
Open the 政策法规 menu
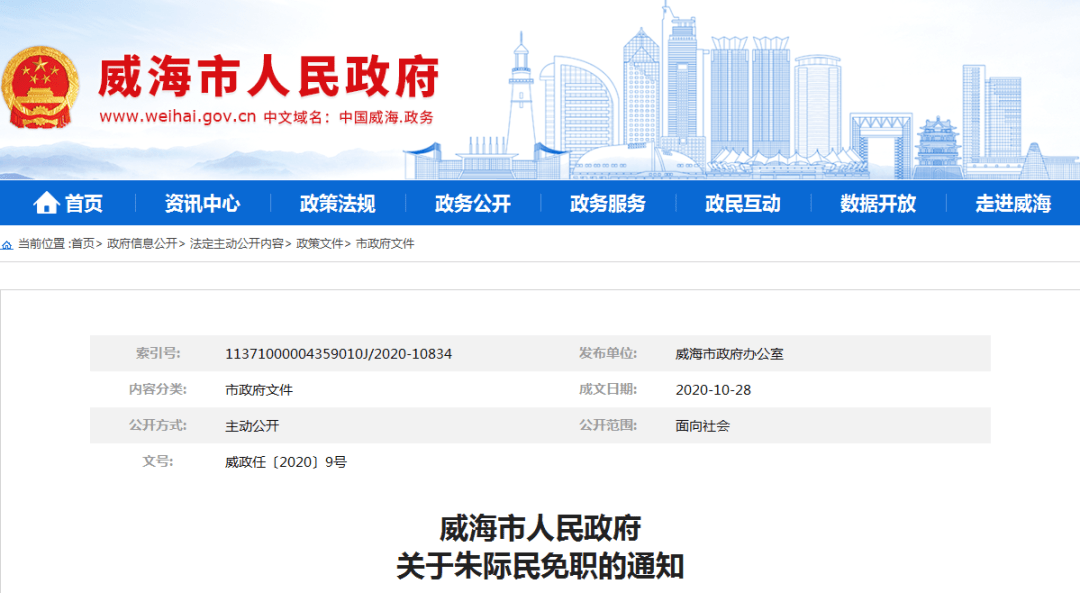click(337, 204)
